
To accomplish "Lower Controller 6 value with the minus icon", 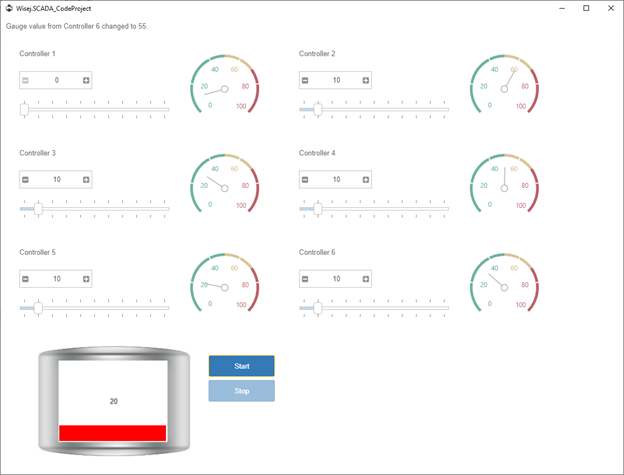I will 305,279.
